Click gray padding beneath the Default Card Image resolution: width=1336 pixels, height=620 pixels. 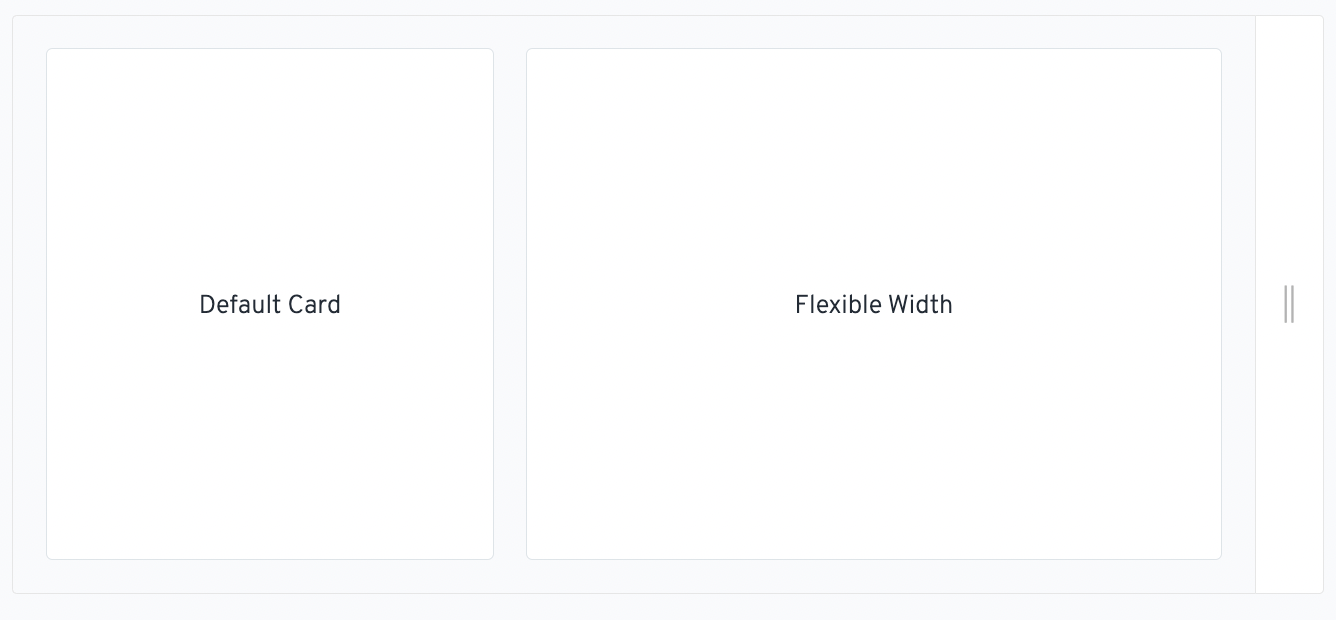(x=270, y=576)
